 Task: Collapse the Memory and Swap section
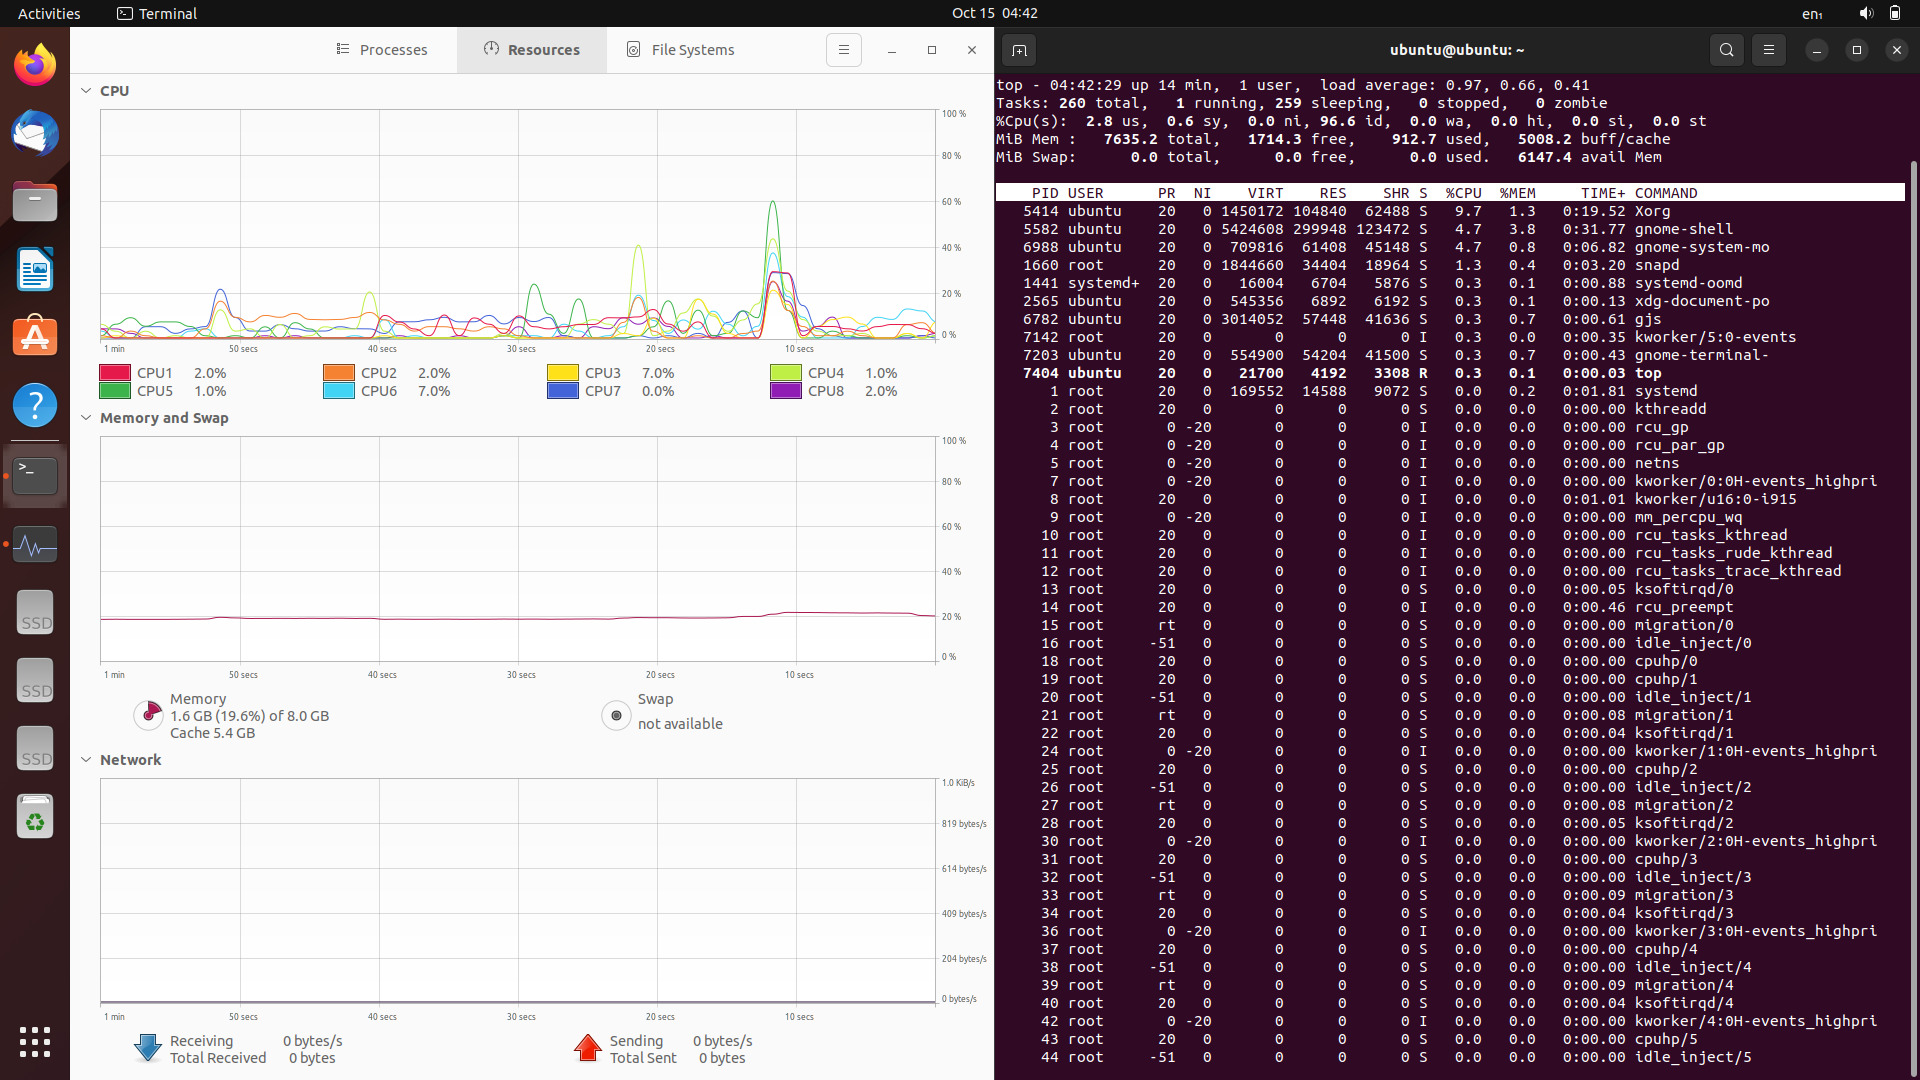click(86, 418)
